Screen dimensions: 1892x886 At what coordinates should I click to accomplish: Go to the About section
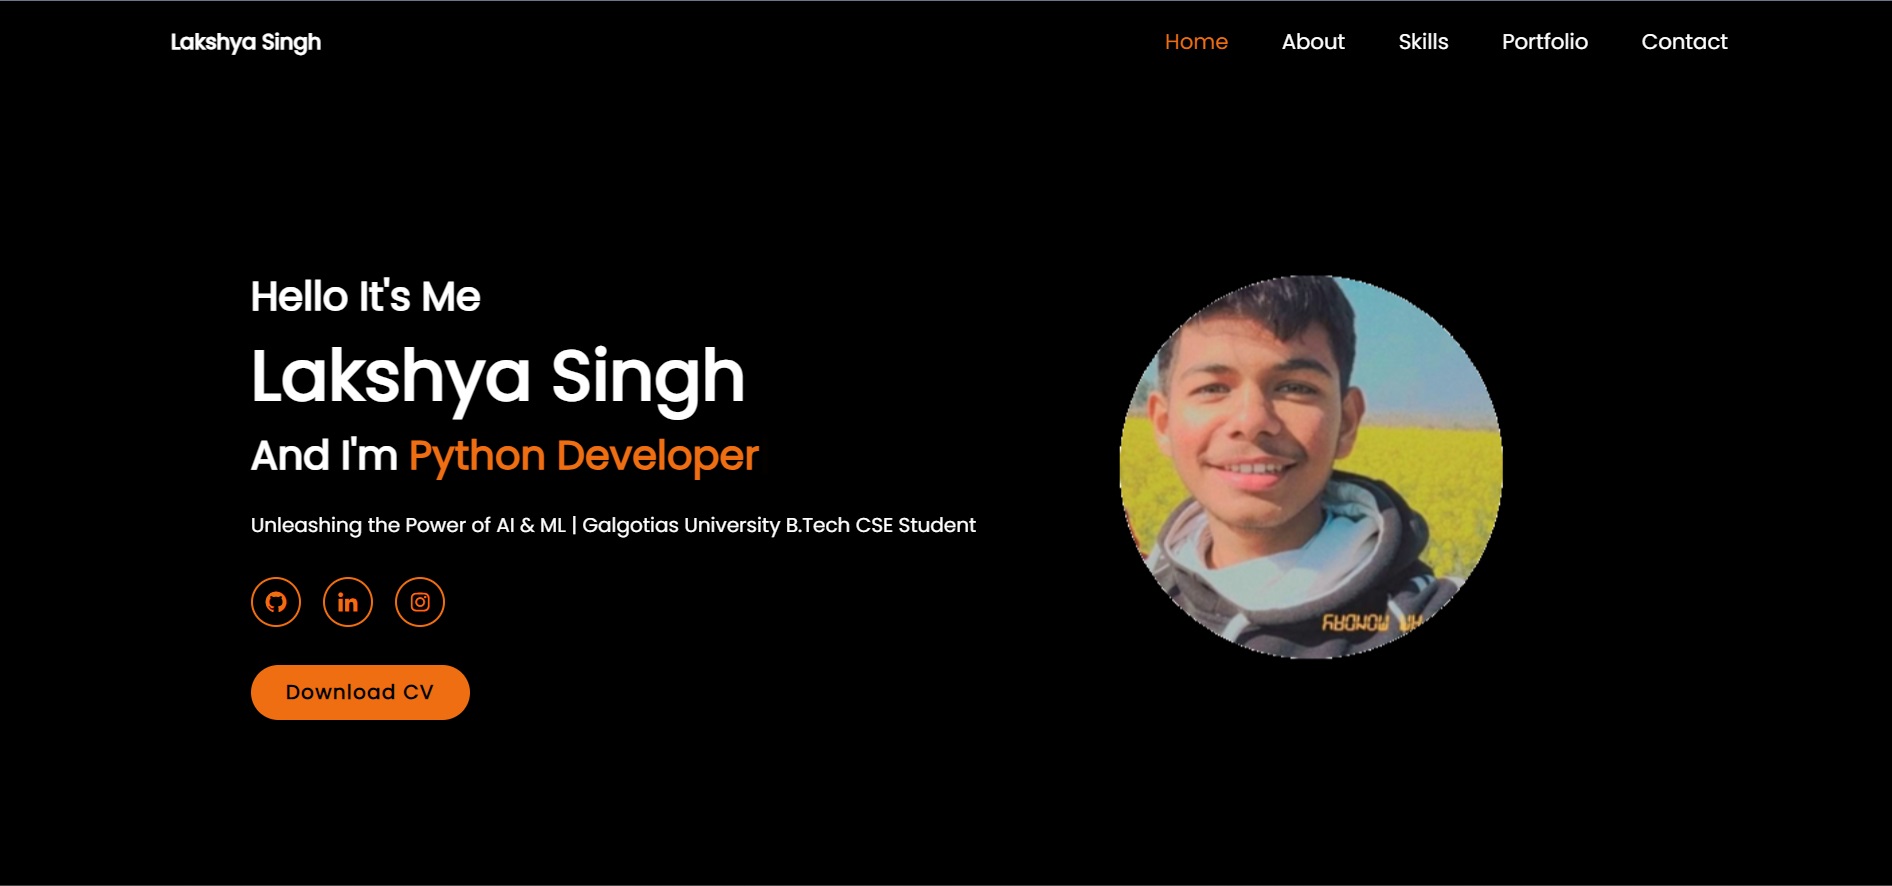click(1313, 42)
